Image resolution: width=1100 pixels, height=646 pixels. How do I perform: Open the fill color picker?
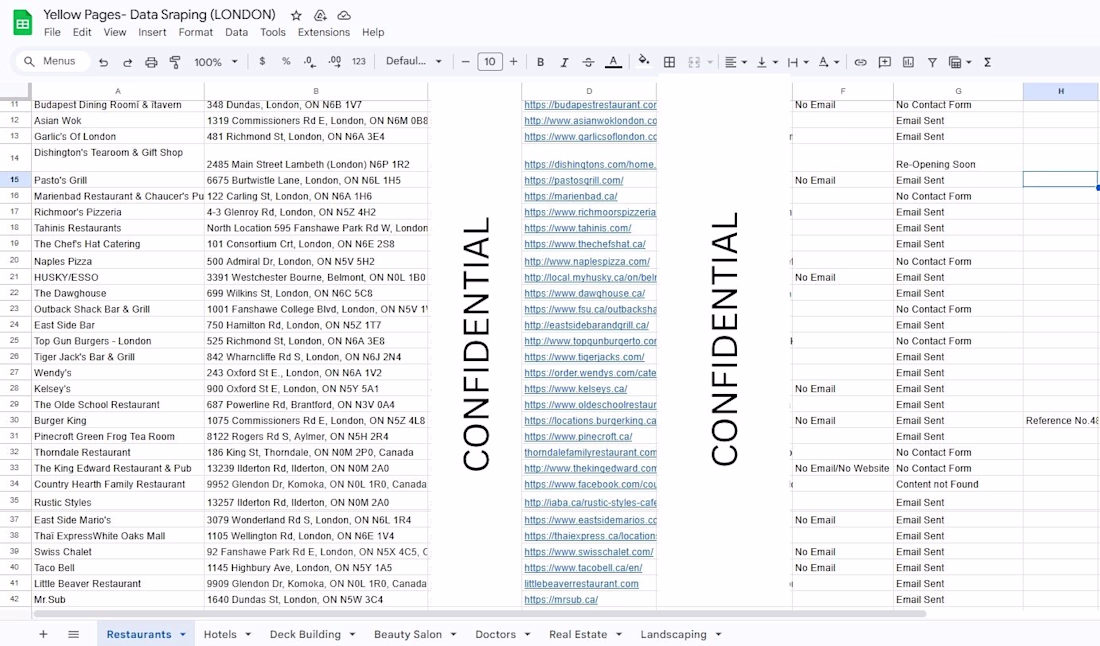coord(643,61)
